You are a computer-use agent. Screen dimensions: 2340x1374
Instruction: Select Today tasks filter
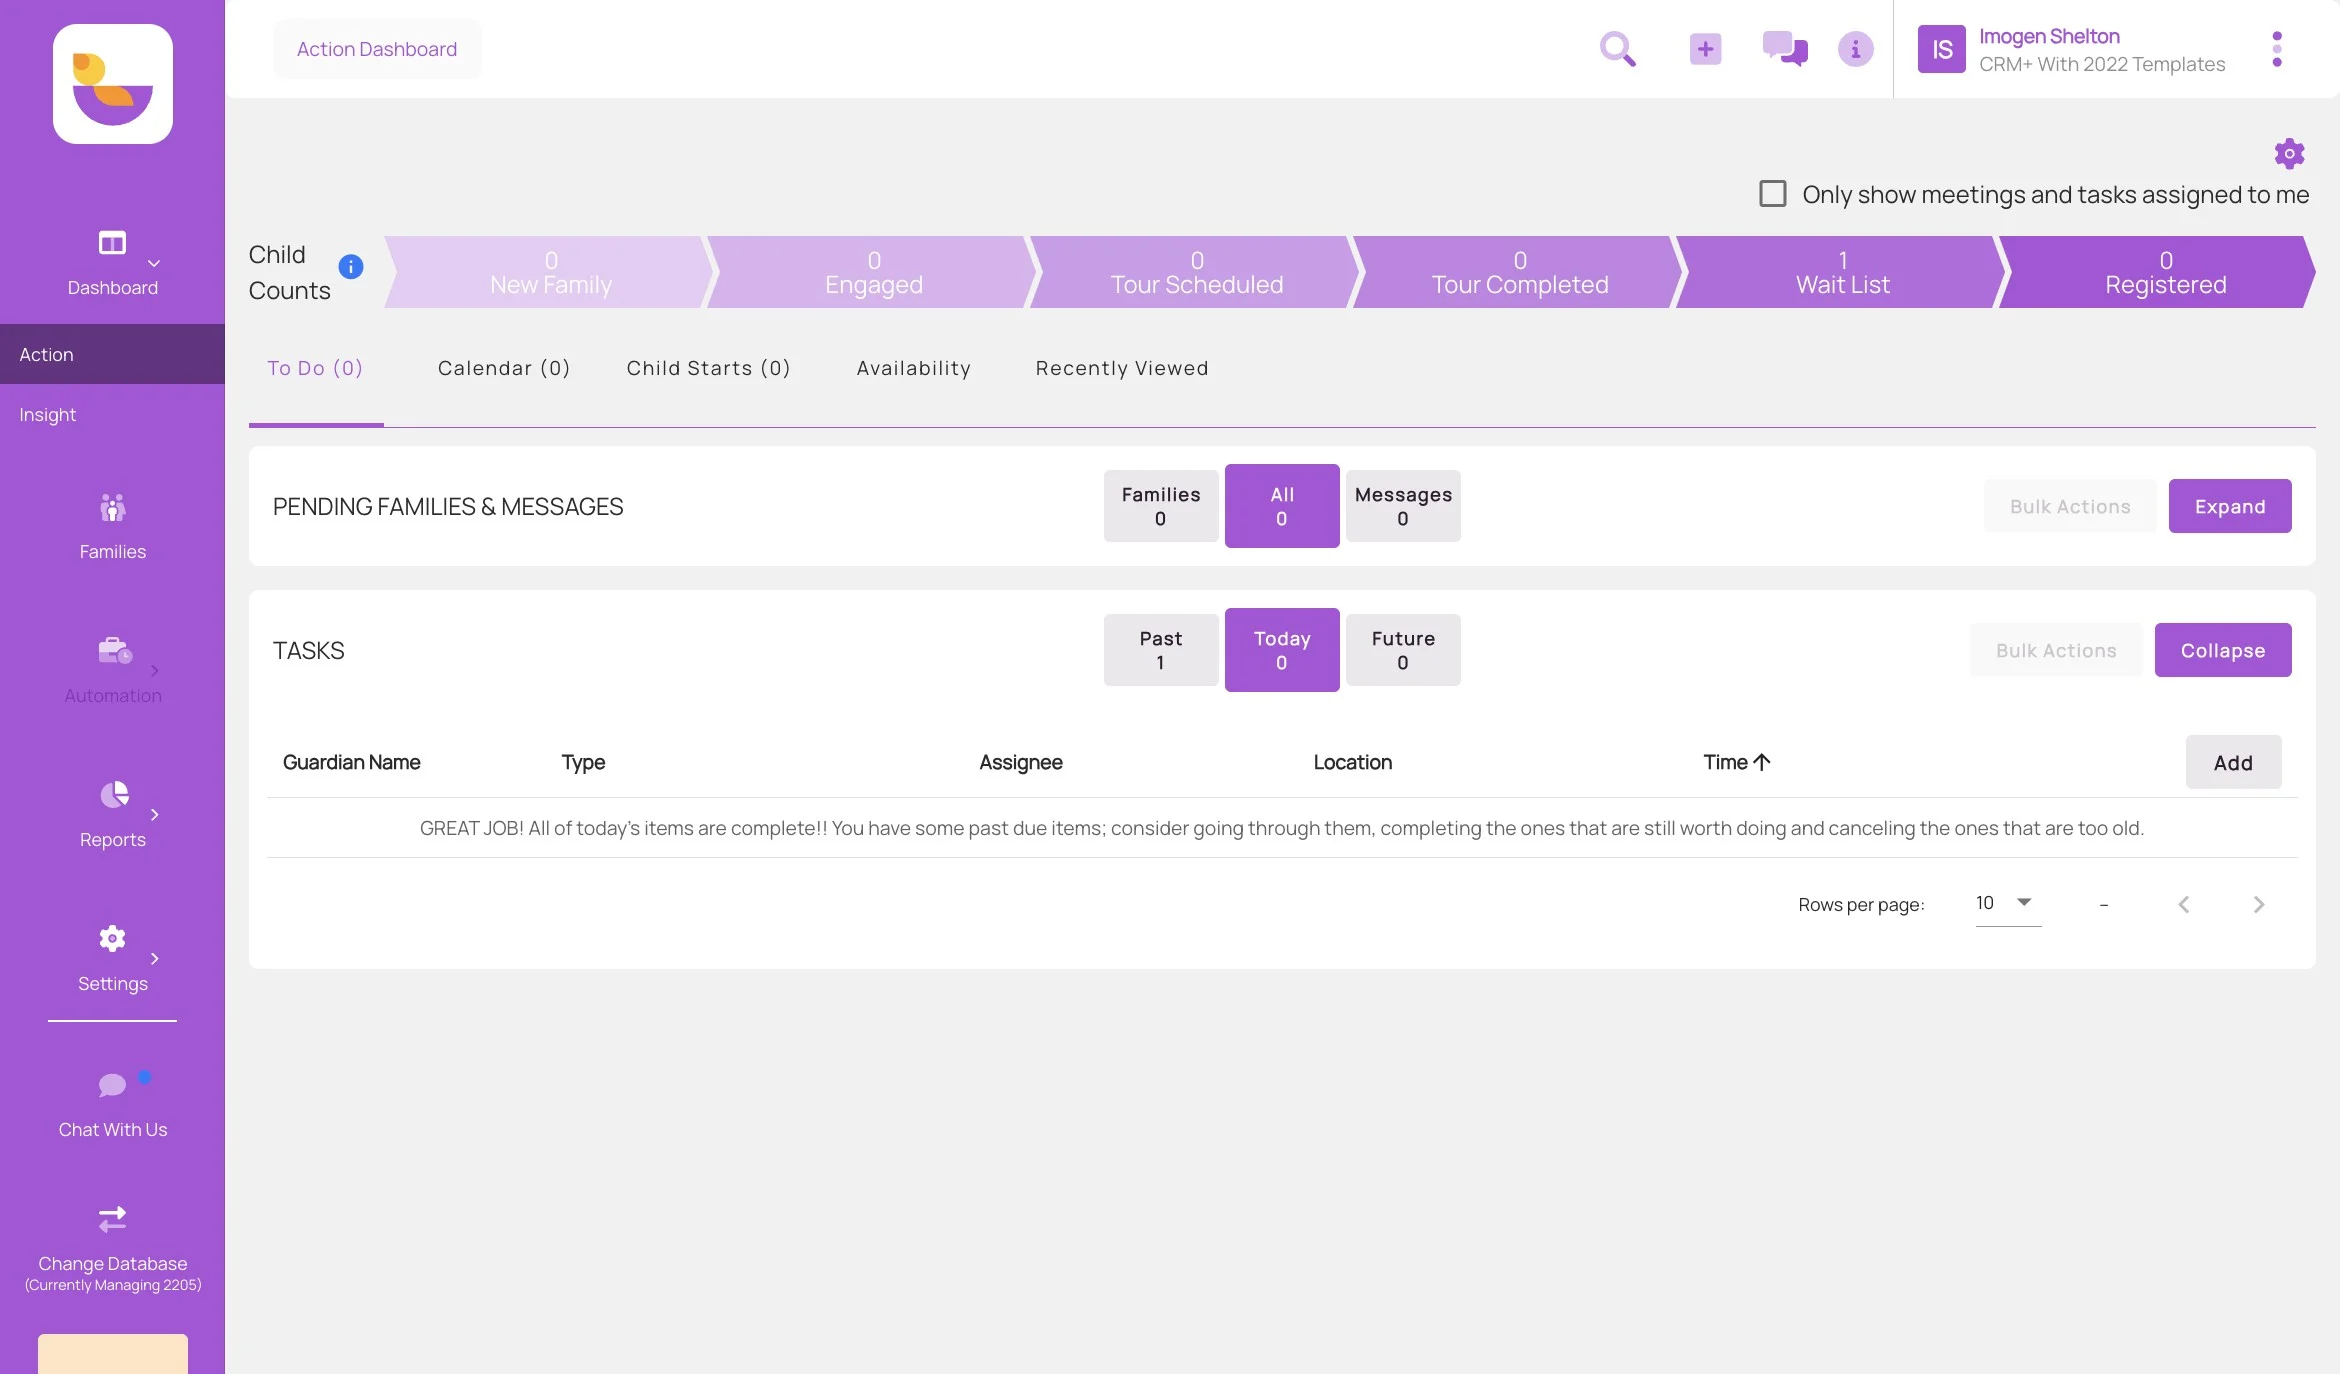point(1282,650)
